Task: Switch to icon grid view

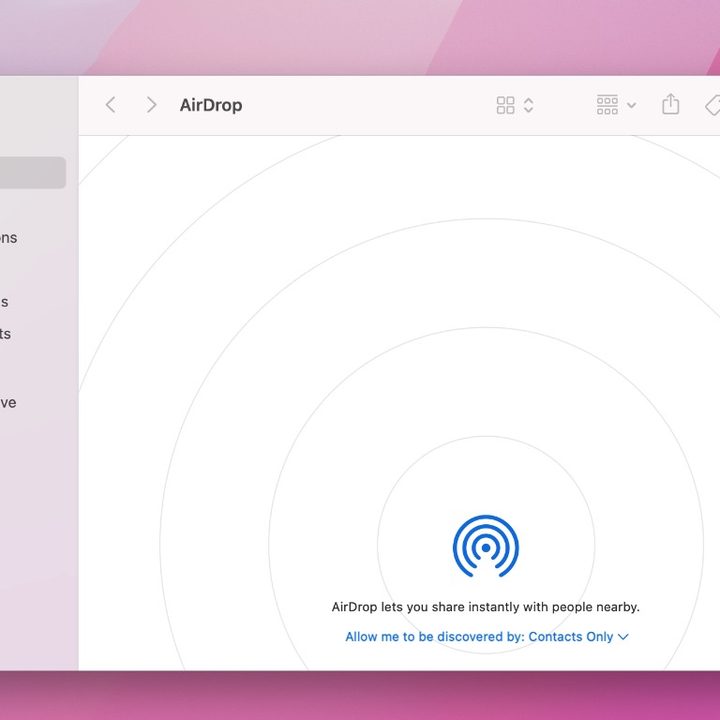Action: point(506,105)
